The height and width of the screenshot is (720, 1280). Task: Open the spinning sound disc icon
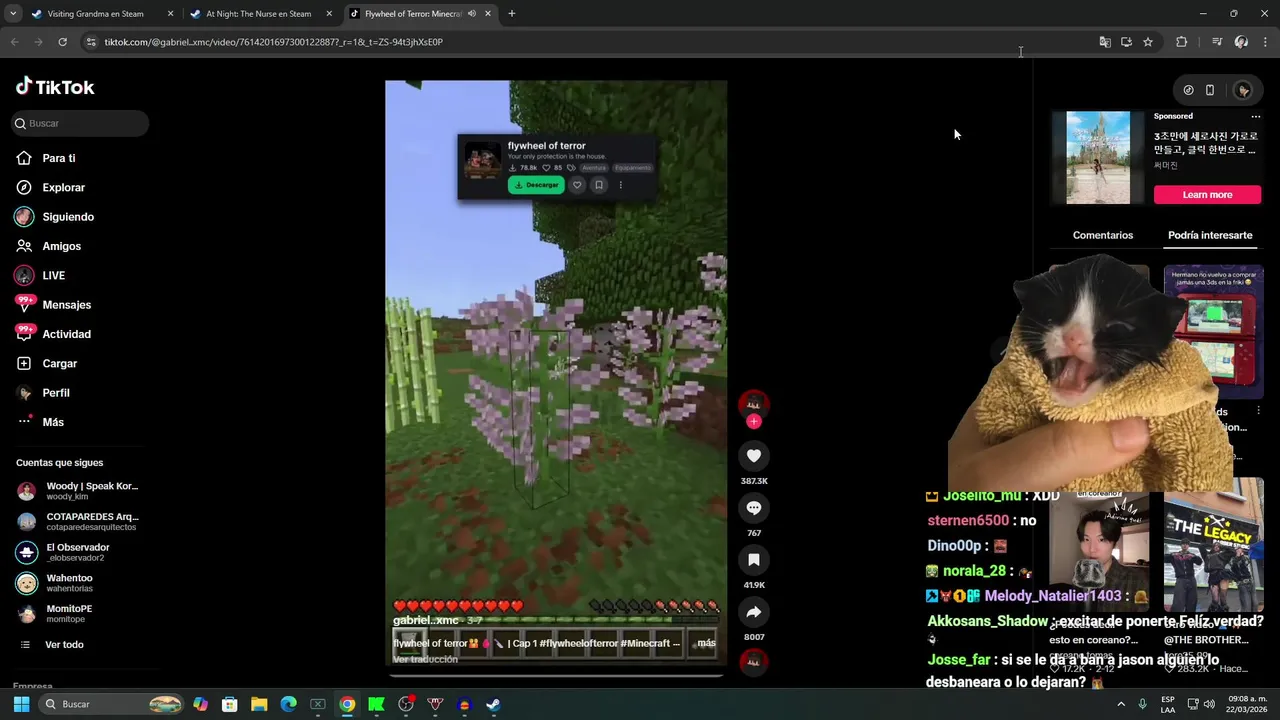pyautogui.click(x=754, y=661)
